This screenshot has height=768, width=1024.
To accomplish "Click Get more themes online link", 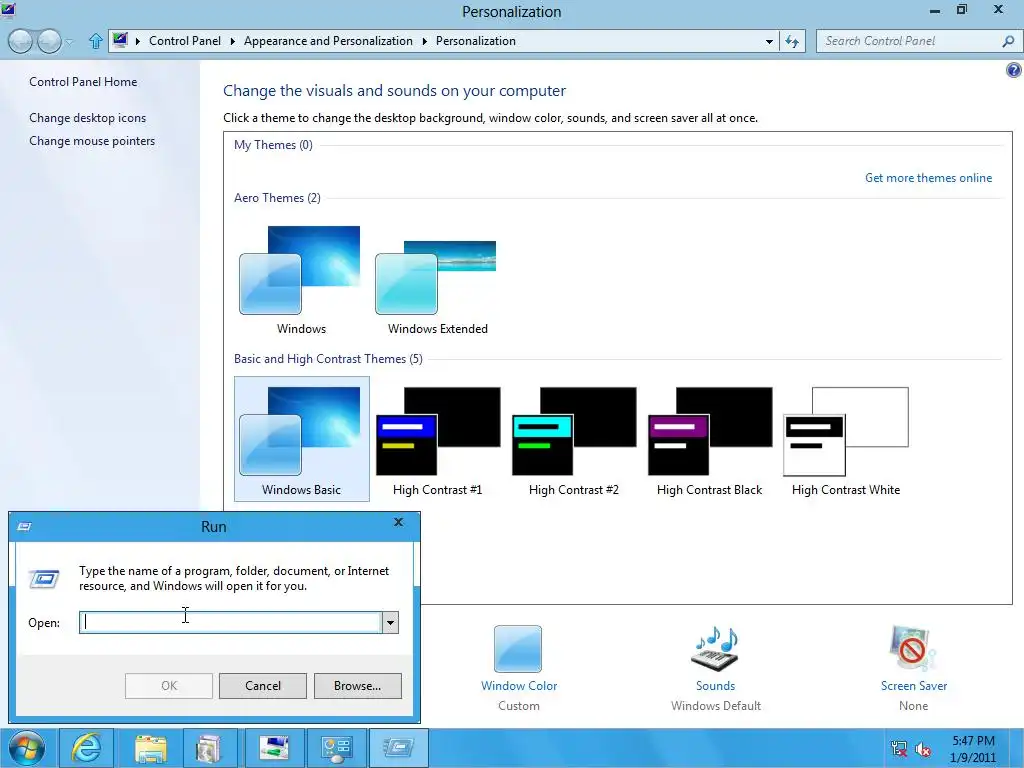I will 928,178.
